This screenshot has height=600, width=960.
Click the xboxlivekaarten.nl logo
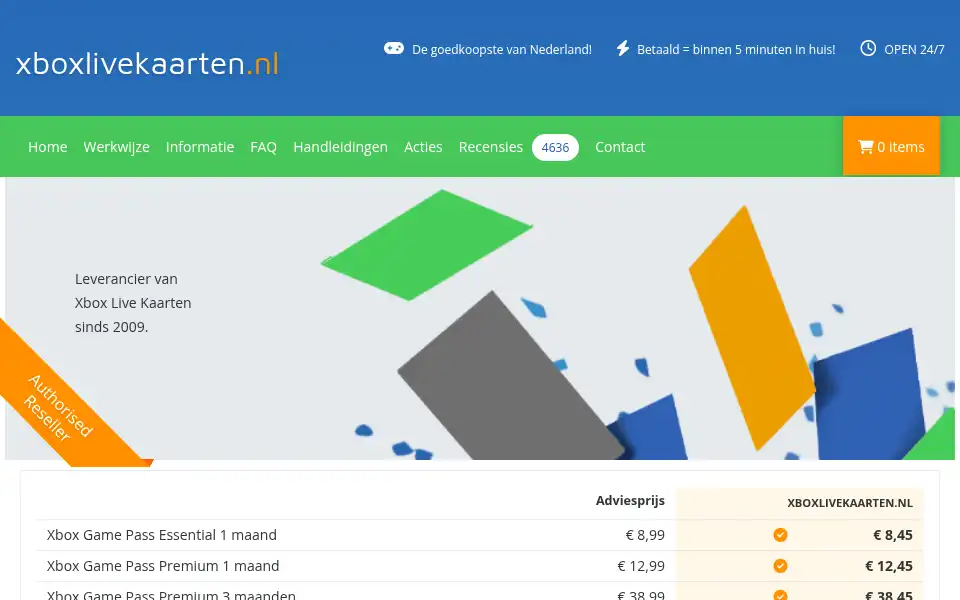point(147,64)
